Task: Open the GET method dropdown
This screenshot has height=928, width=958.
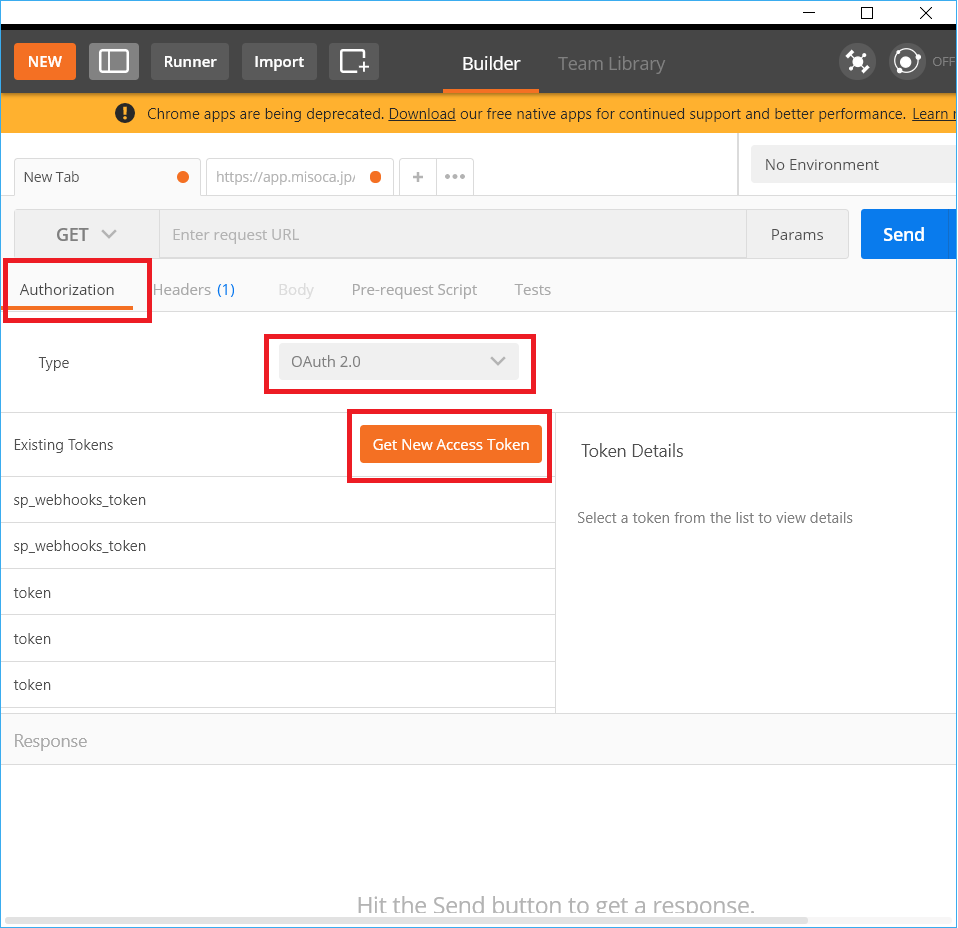Action: pos(87,235)
